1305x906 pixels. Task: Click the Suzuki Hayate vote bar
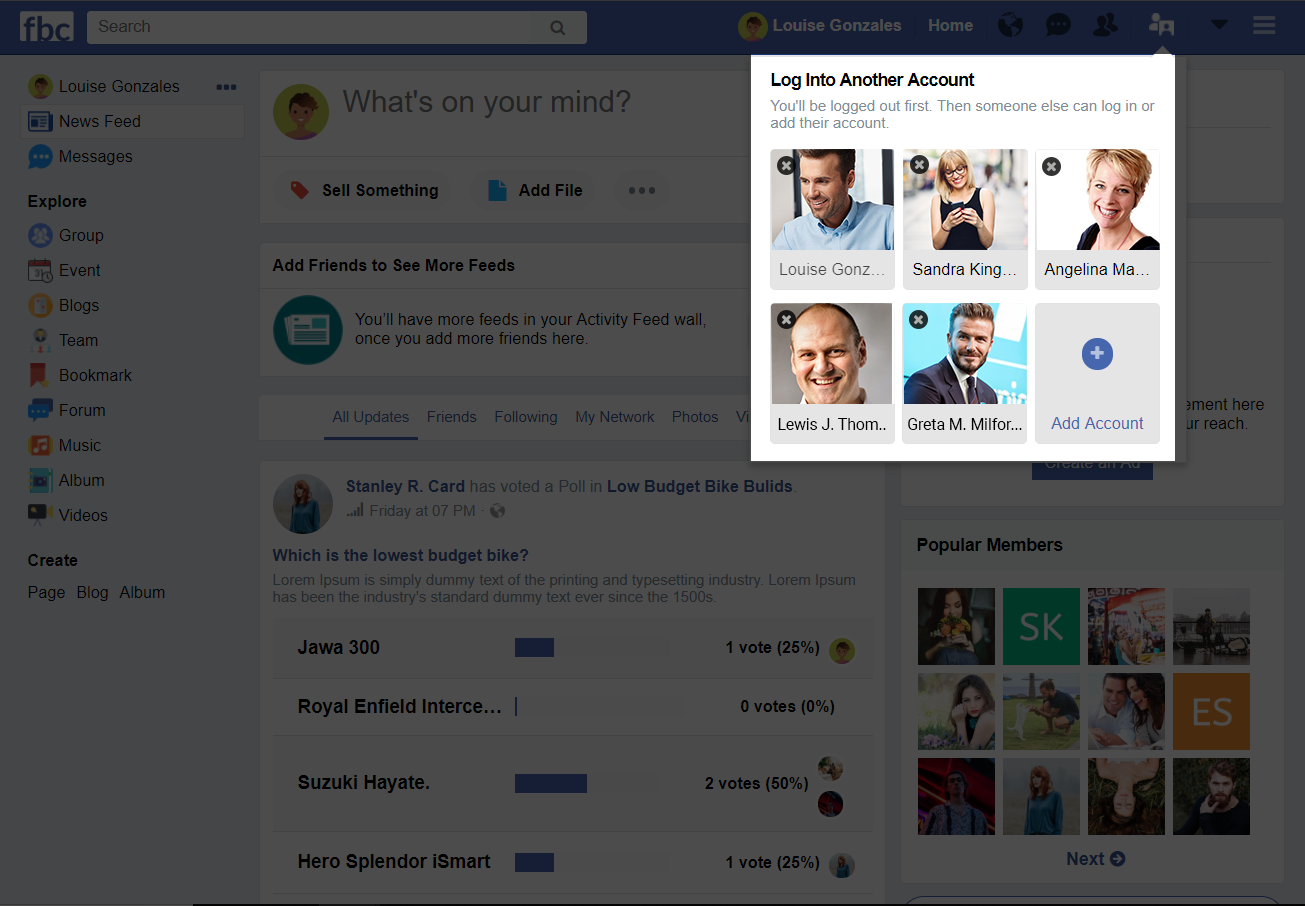click(x=551, y=783)
